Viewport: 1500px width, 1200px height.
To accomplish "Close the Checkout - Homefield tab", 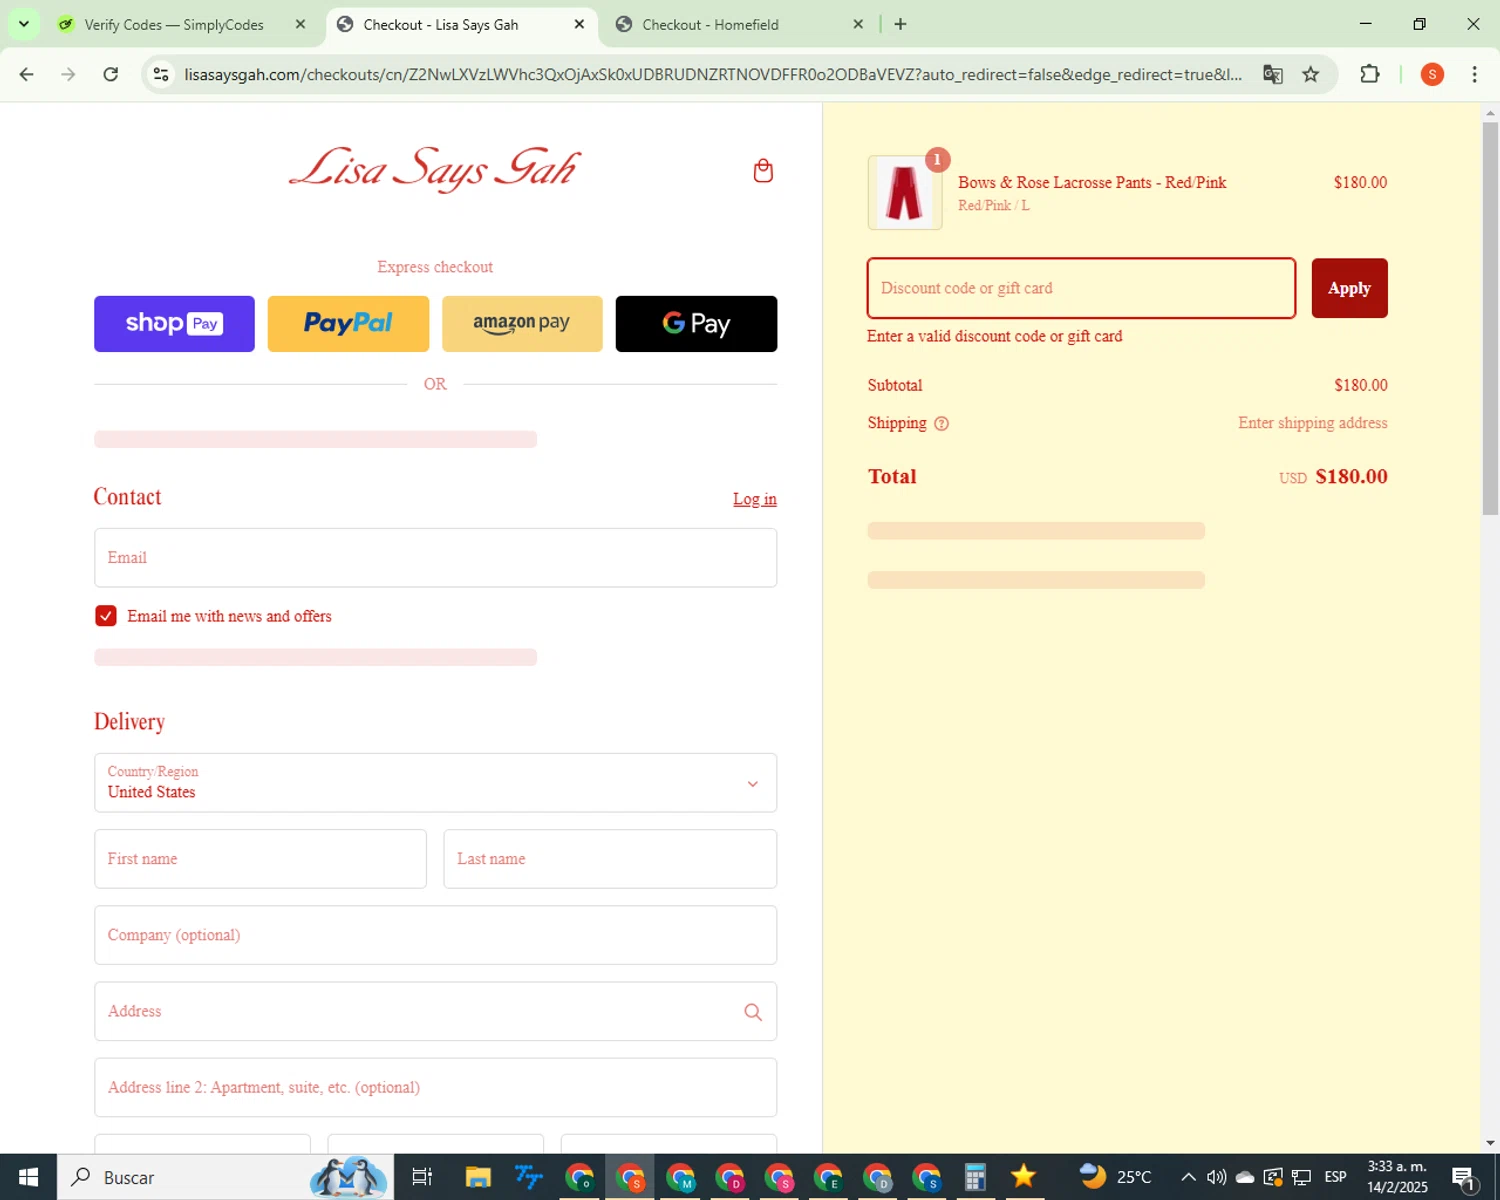I will (x=858, y=24).
